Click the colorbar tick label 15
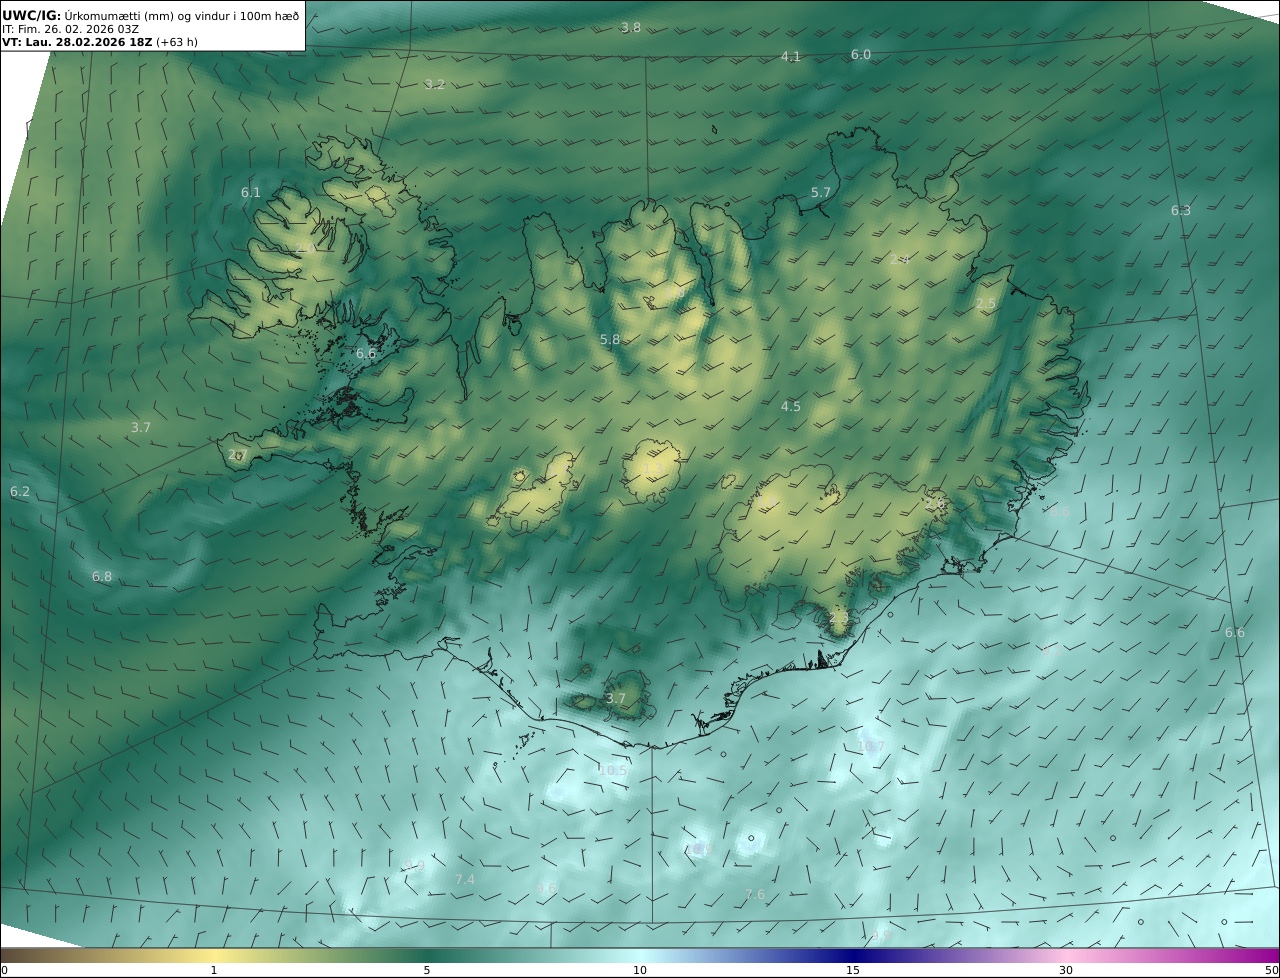The width and height of the screenshot is (1280, 978). click(853, 970)
